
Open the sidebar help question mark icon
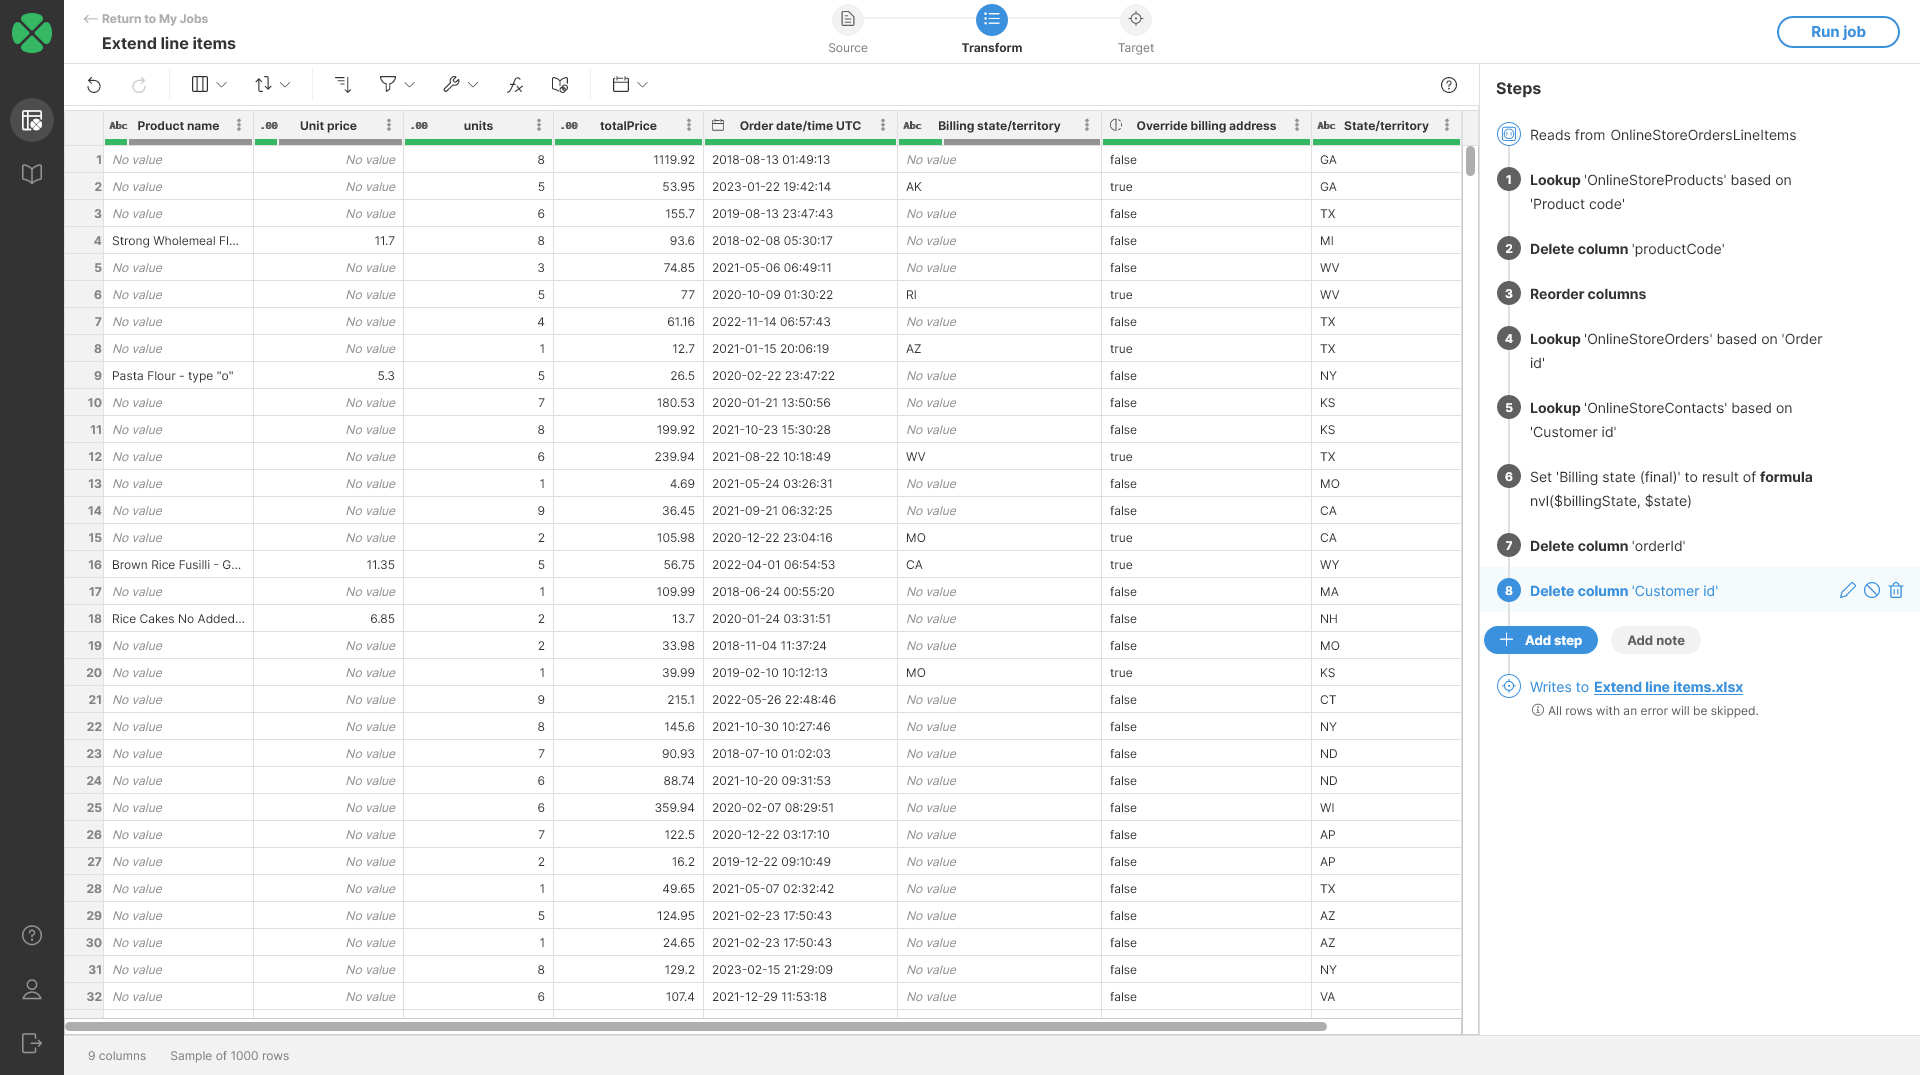(32, 935)
